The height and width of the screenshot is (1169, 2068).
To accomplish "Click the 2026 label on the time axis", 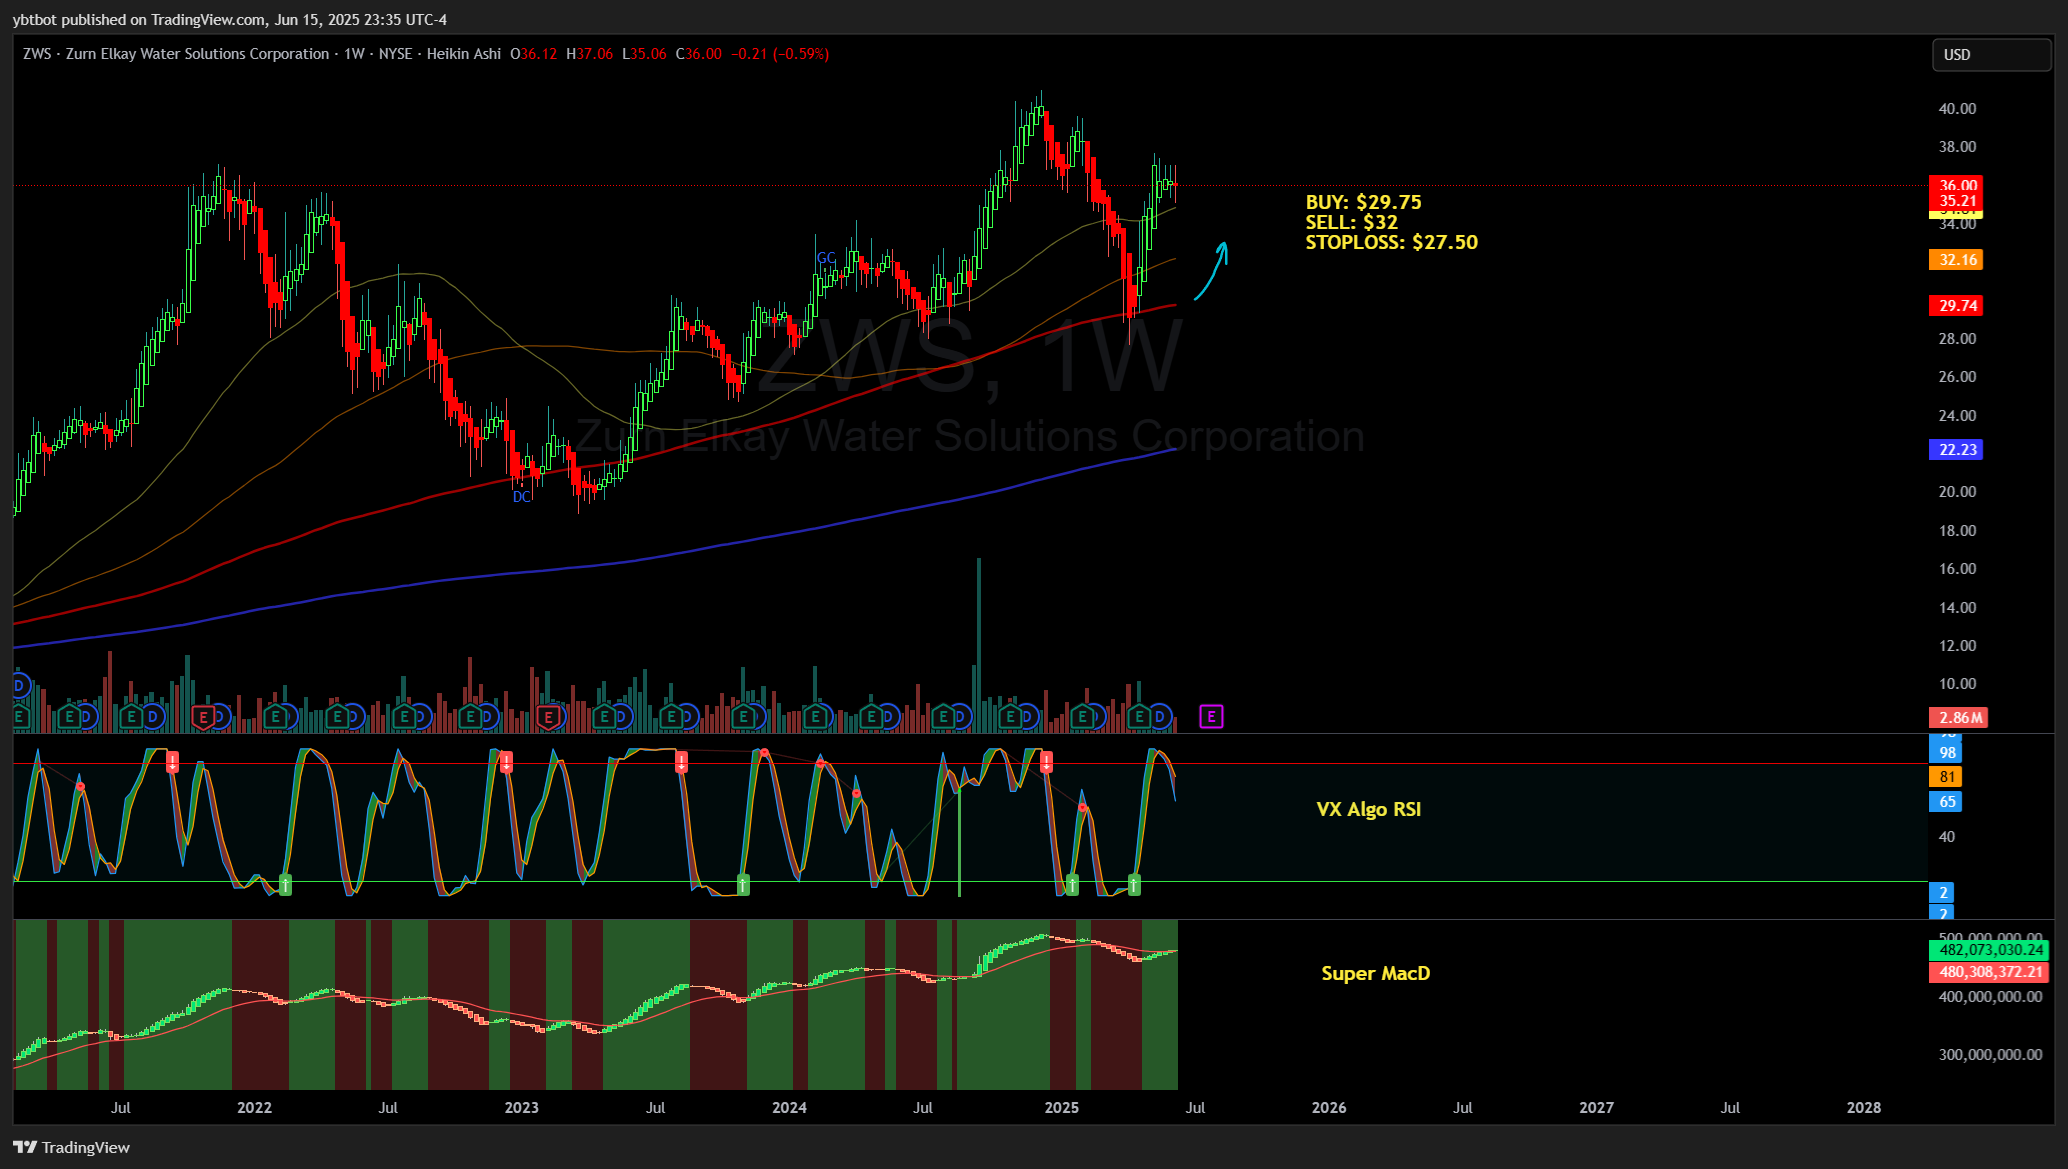I will point(1329,1108).
